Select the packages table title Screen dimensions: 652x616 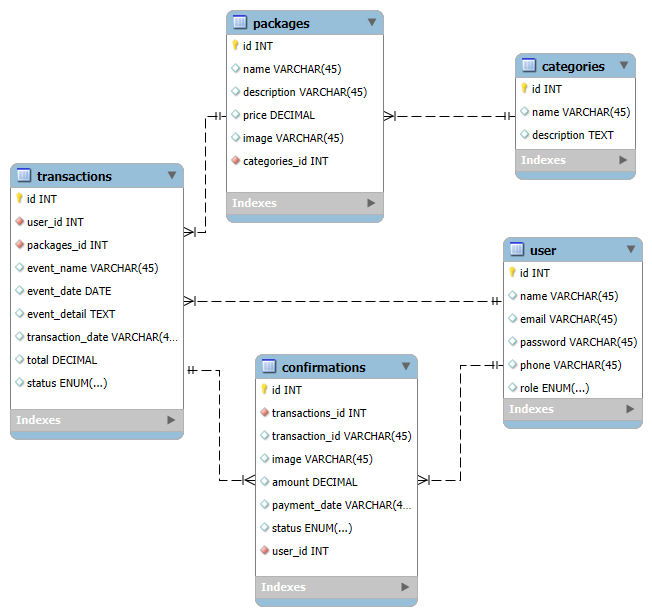pos(281,23)
